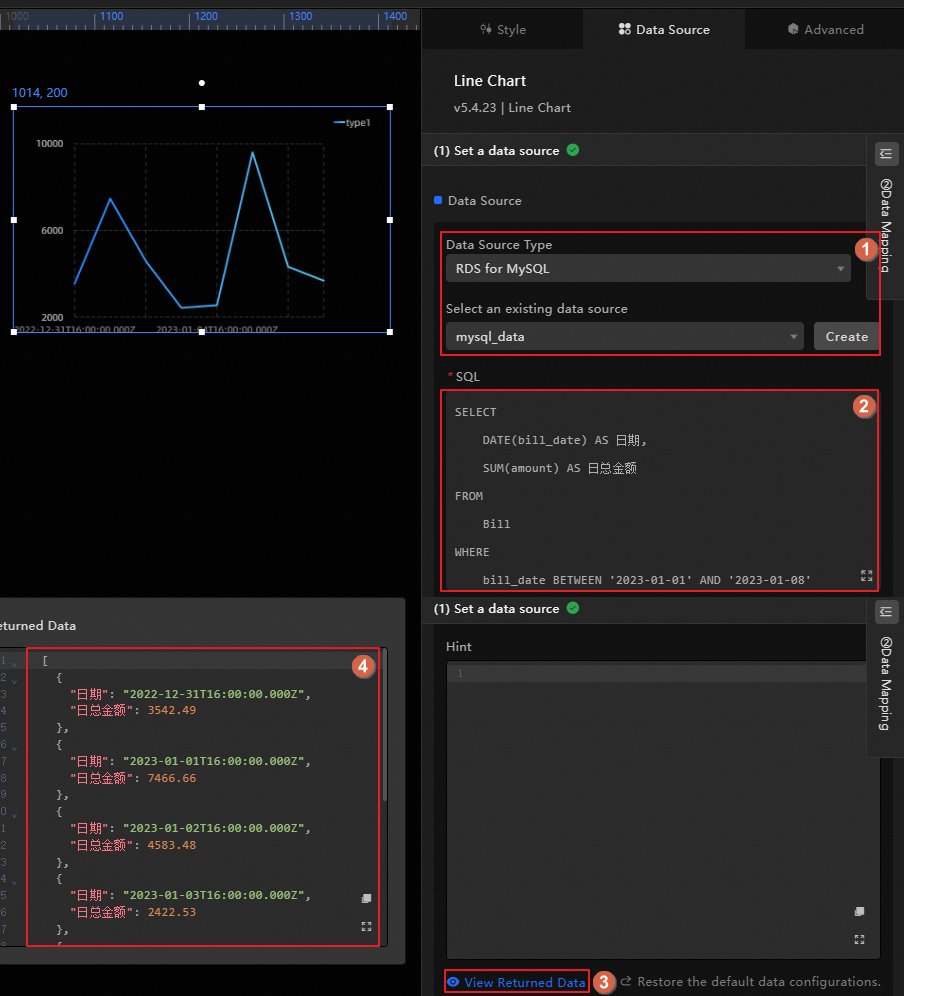The height and width of the screenshot is (996, 927).
Task: Copy the returned data JSON
Action: pyautogui.click(x=366, y=898)
